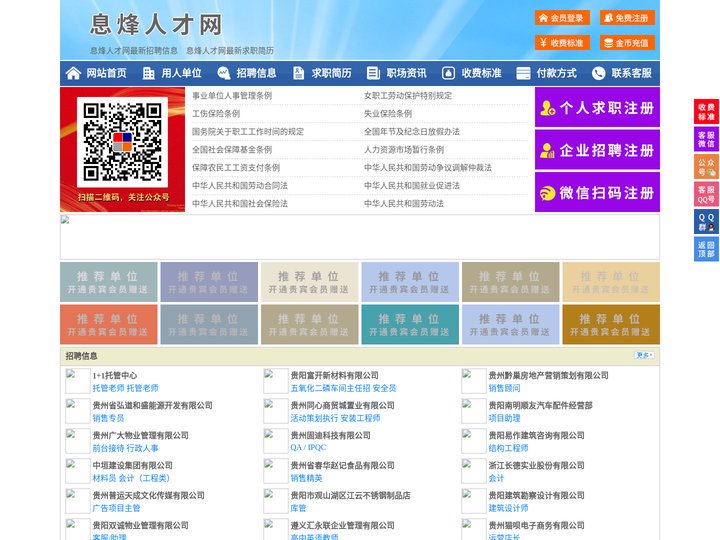Open the 贵阳富开新材料有限公司 listing
Image resolution: width=720 pixels, height=540 pixels.
(335, 376)
